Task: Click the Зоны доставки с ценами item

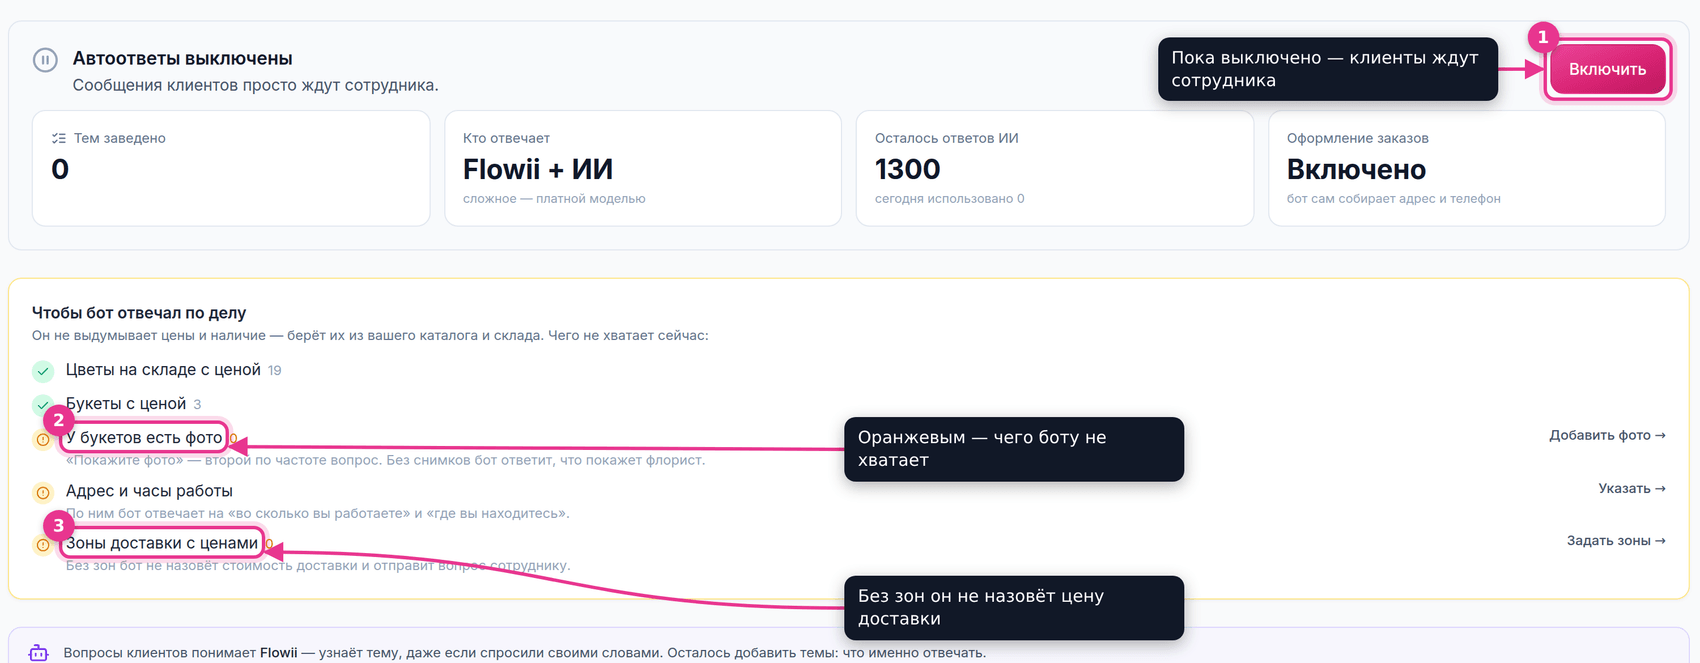Action: click(162, 543)
